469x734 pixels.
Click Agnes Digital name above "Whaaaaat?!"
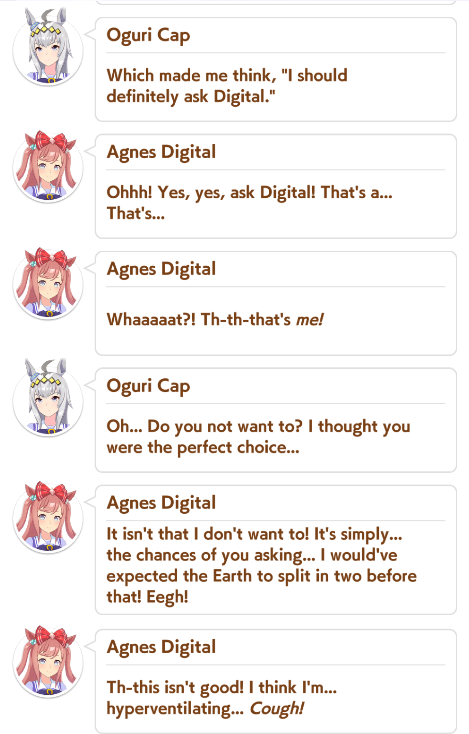(x=161, y=270)
